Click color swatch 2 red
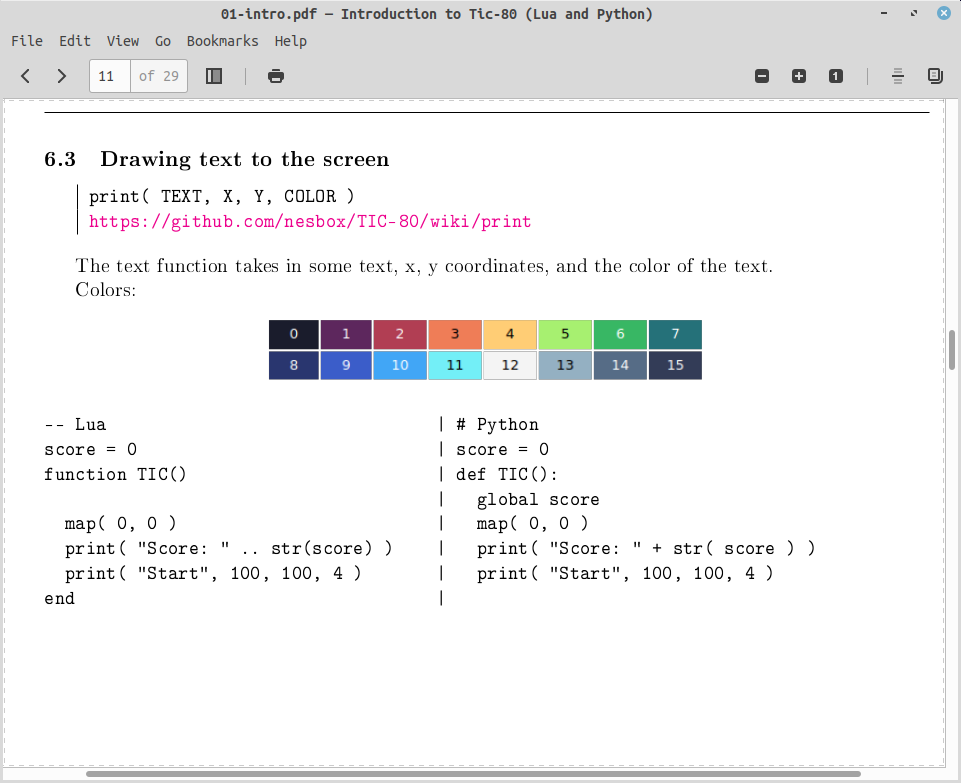This screenshot has width=961, height=783. [x=400, y=334]
